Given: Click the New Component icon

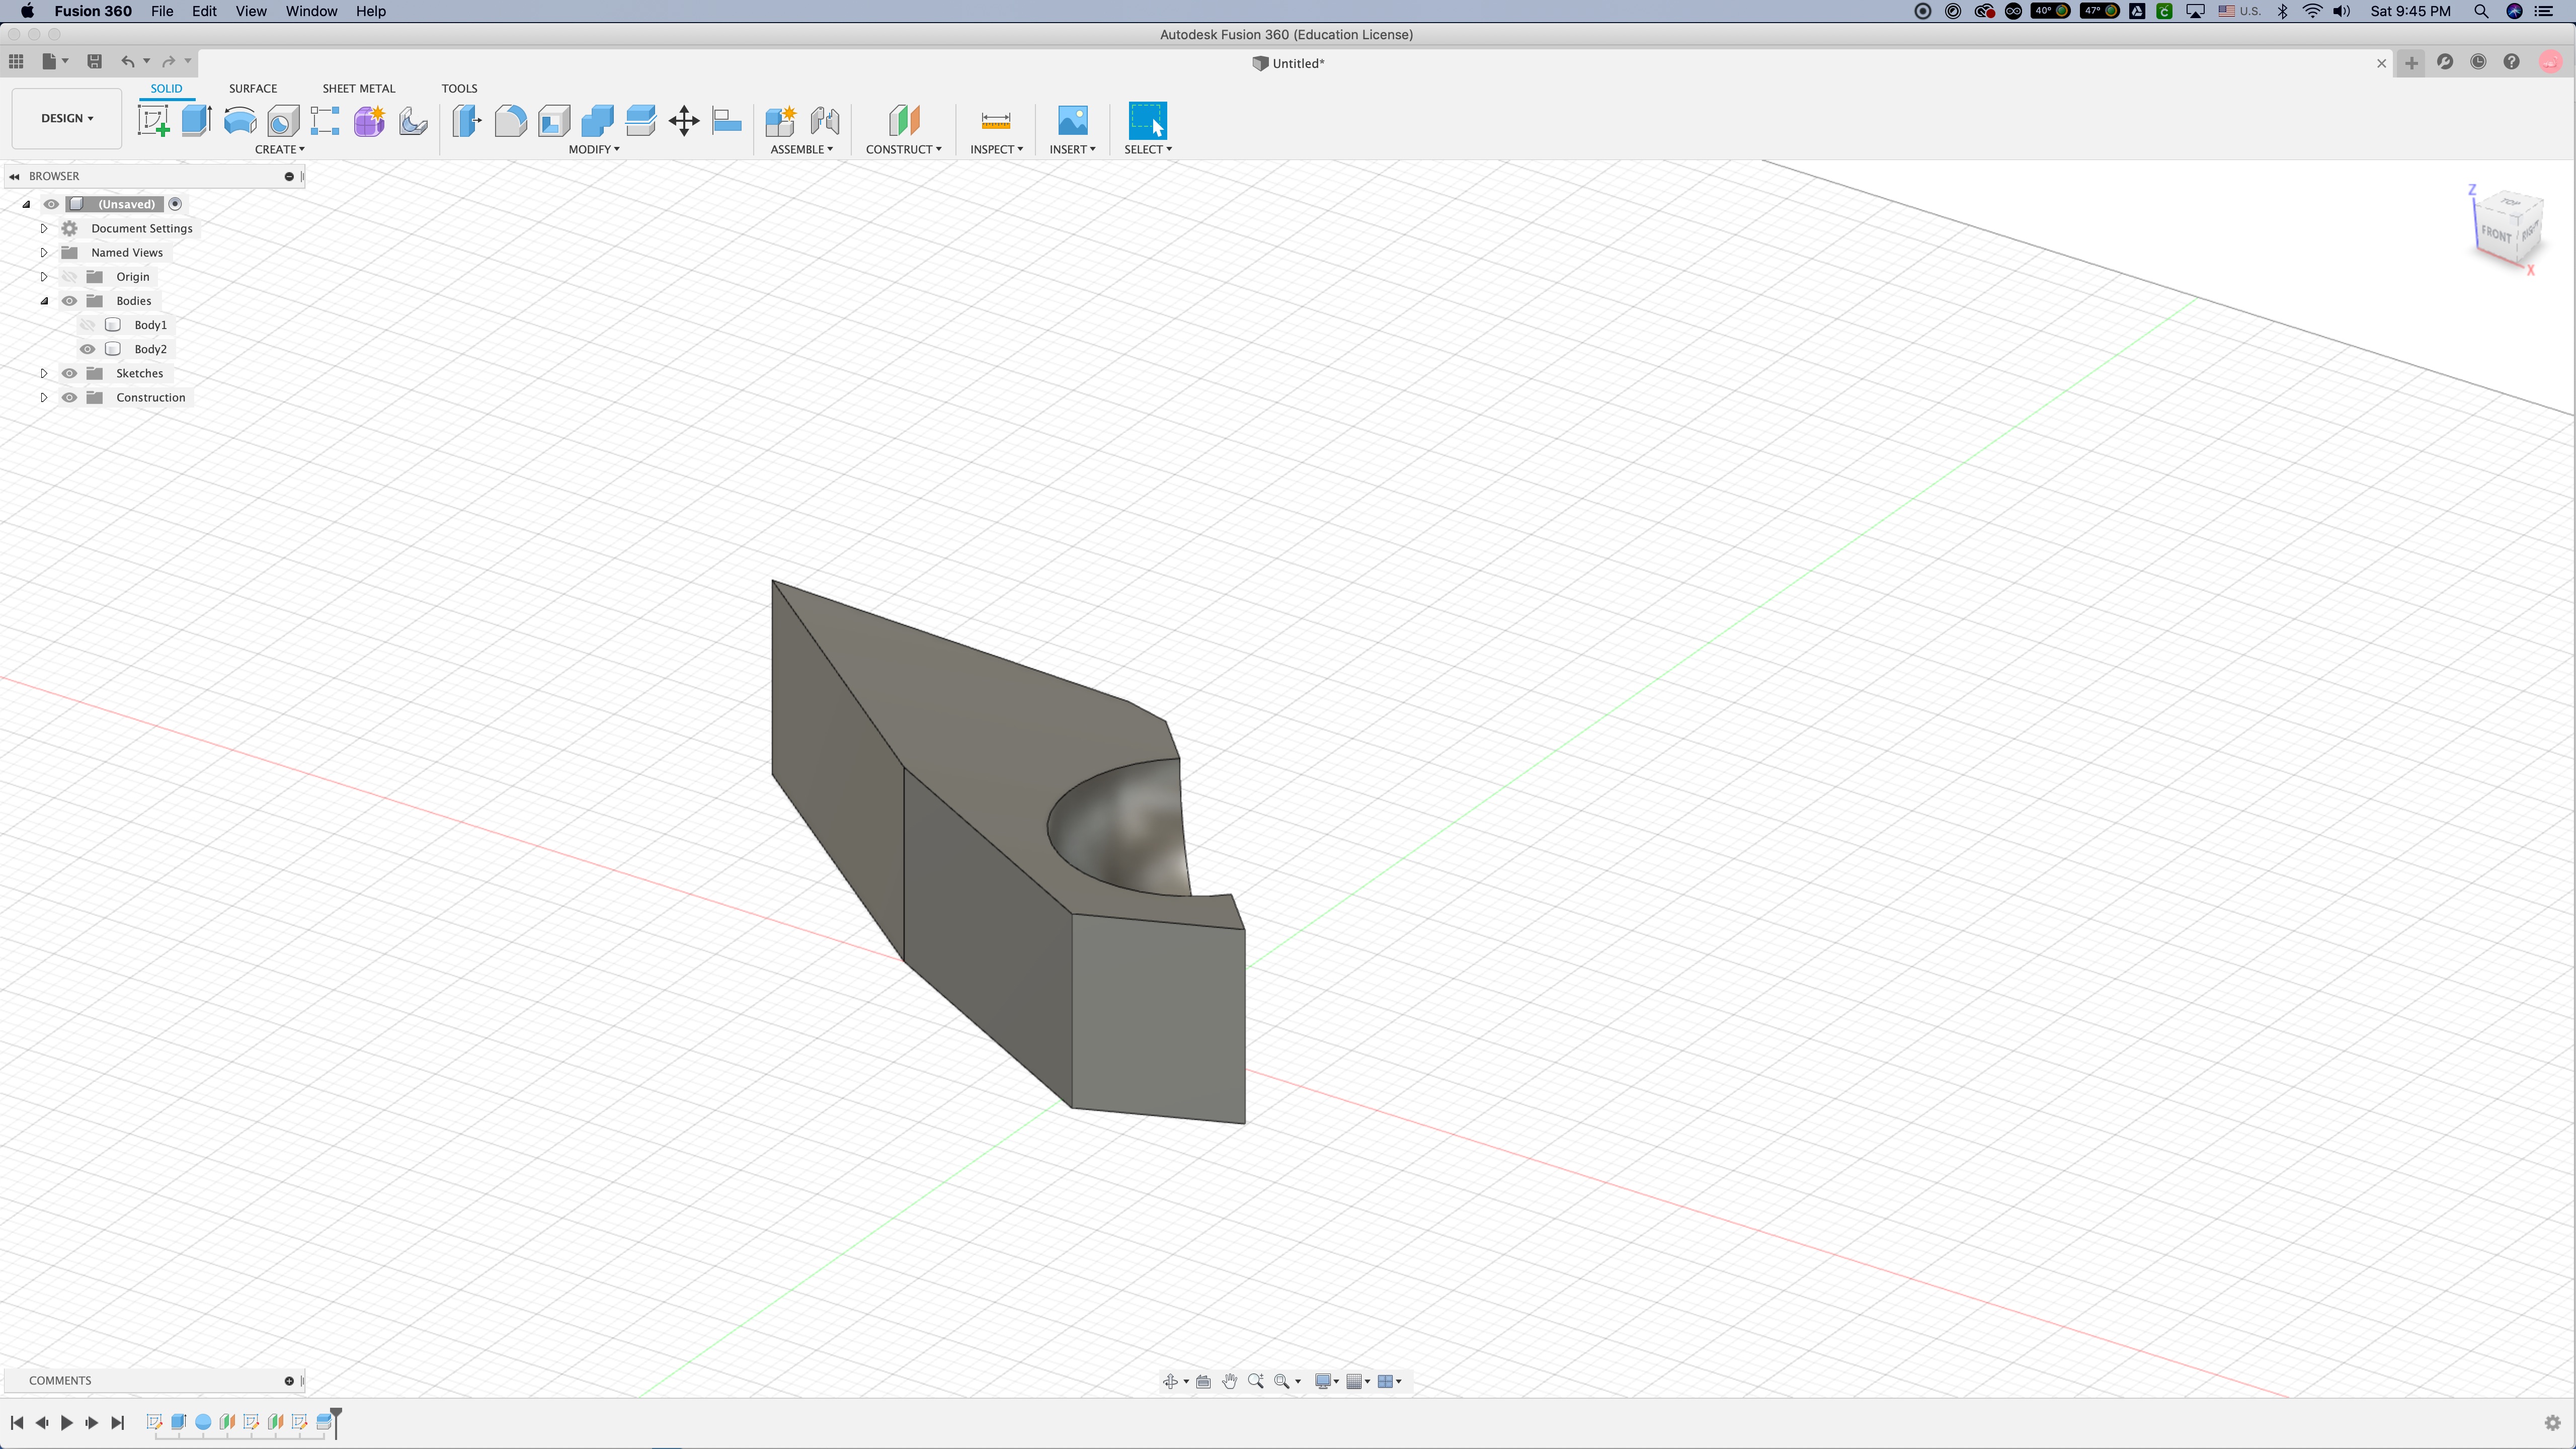Looking at the screenshot, I should [x=780, y=121].
